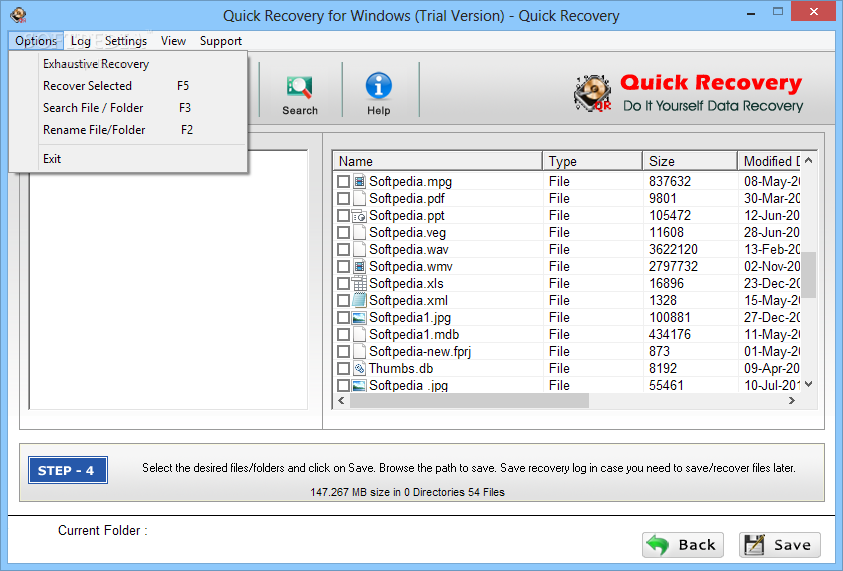Click the Current Folder label
843x571 pixels.
pyautogui.click(x=103, y=531)
